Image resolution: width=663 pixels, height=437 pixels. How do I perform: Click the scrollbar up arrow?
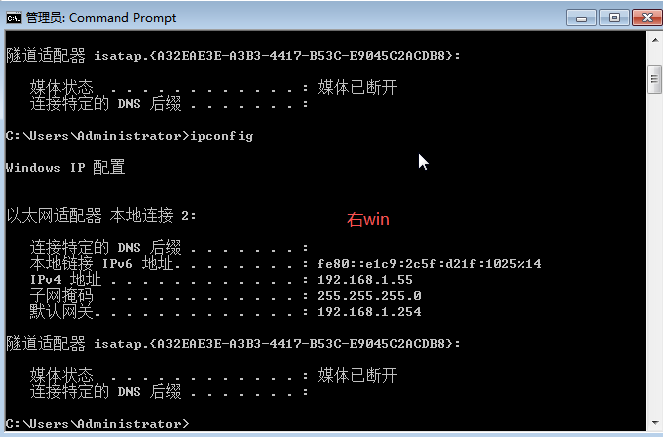click(x=655, y=41)
